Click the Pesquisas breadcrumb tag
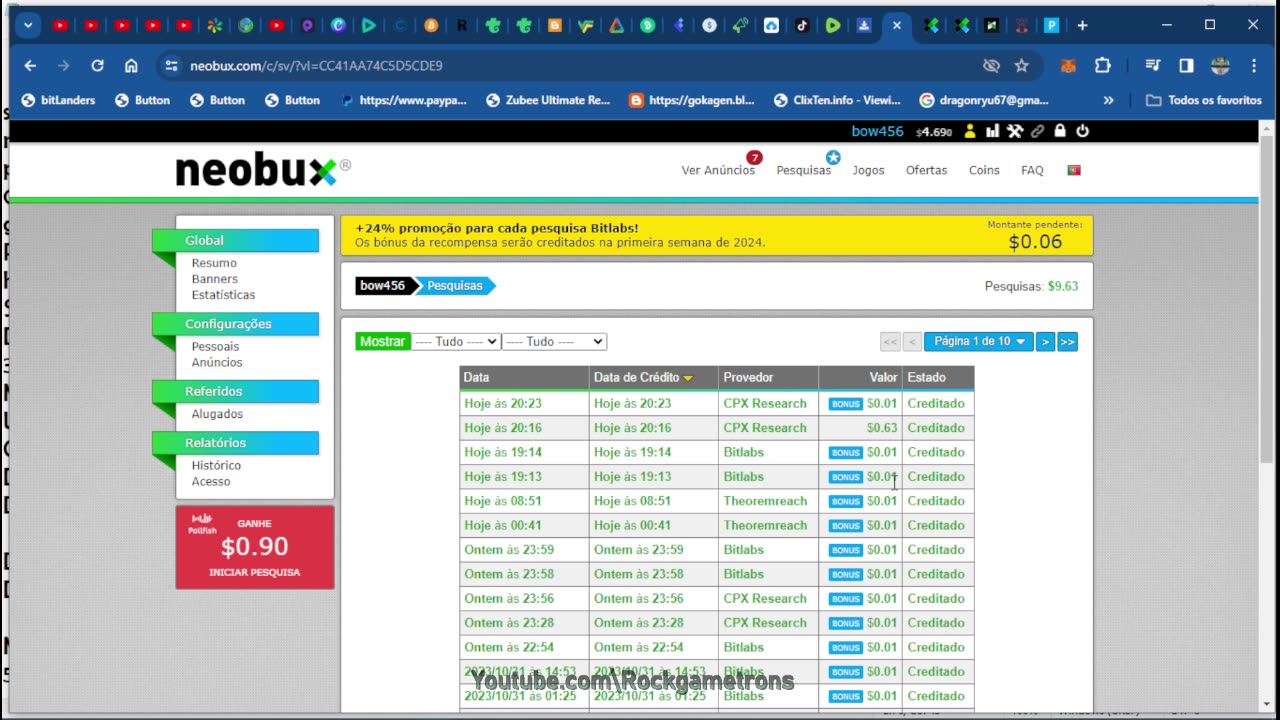Viewport: 1280px width, 720px height. click(x=455, y=286)
